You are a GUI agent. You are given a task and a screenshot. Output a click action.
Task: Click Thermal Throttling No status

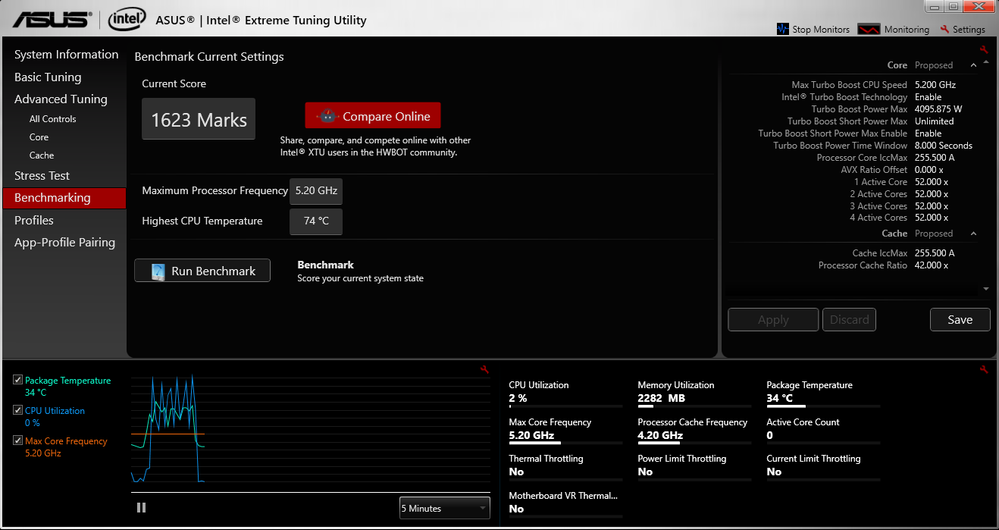pyautogui.click(x=516, y=472)
